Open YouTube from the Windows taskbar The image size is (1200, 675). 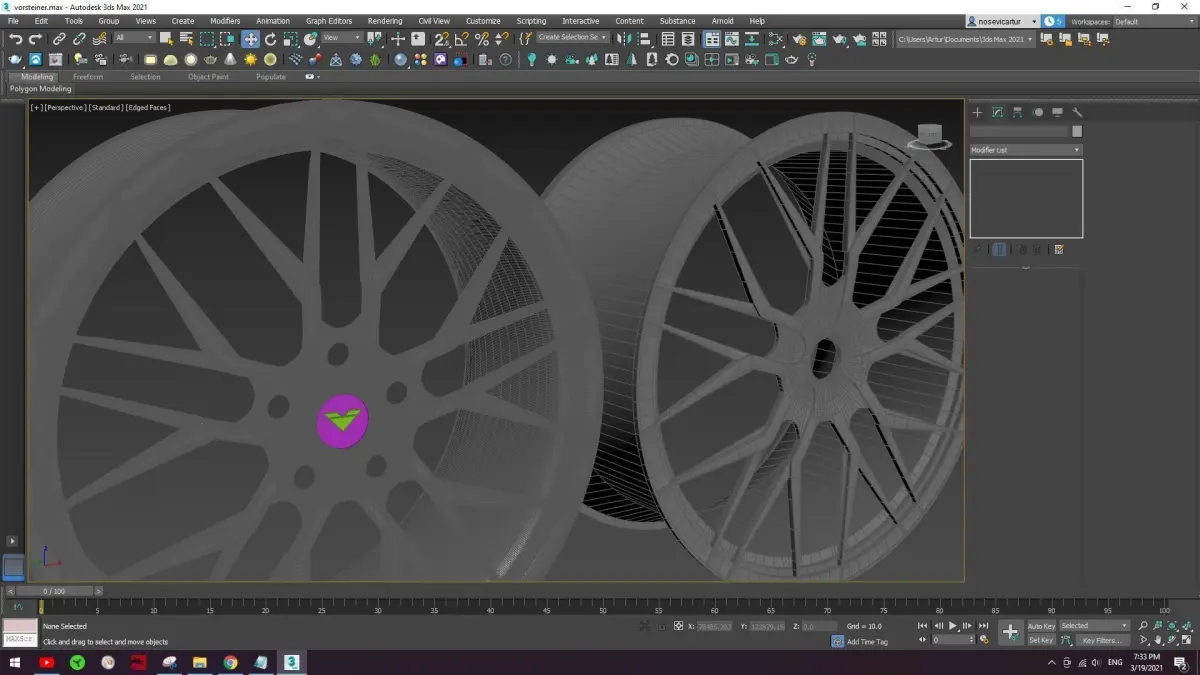[x=47, y=662]
